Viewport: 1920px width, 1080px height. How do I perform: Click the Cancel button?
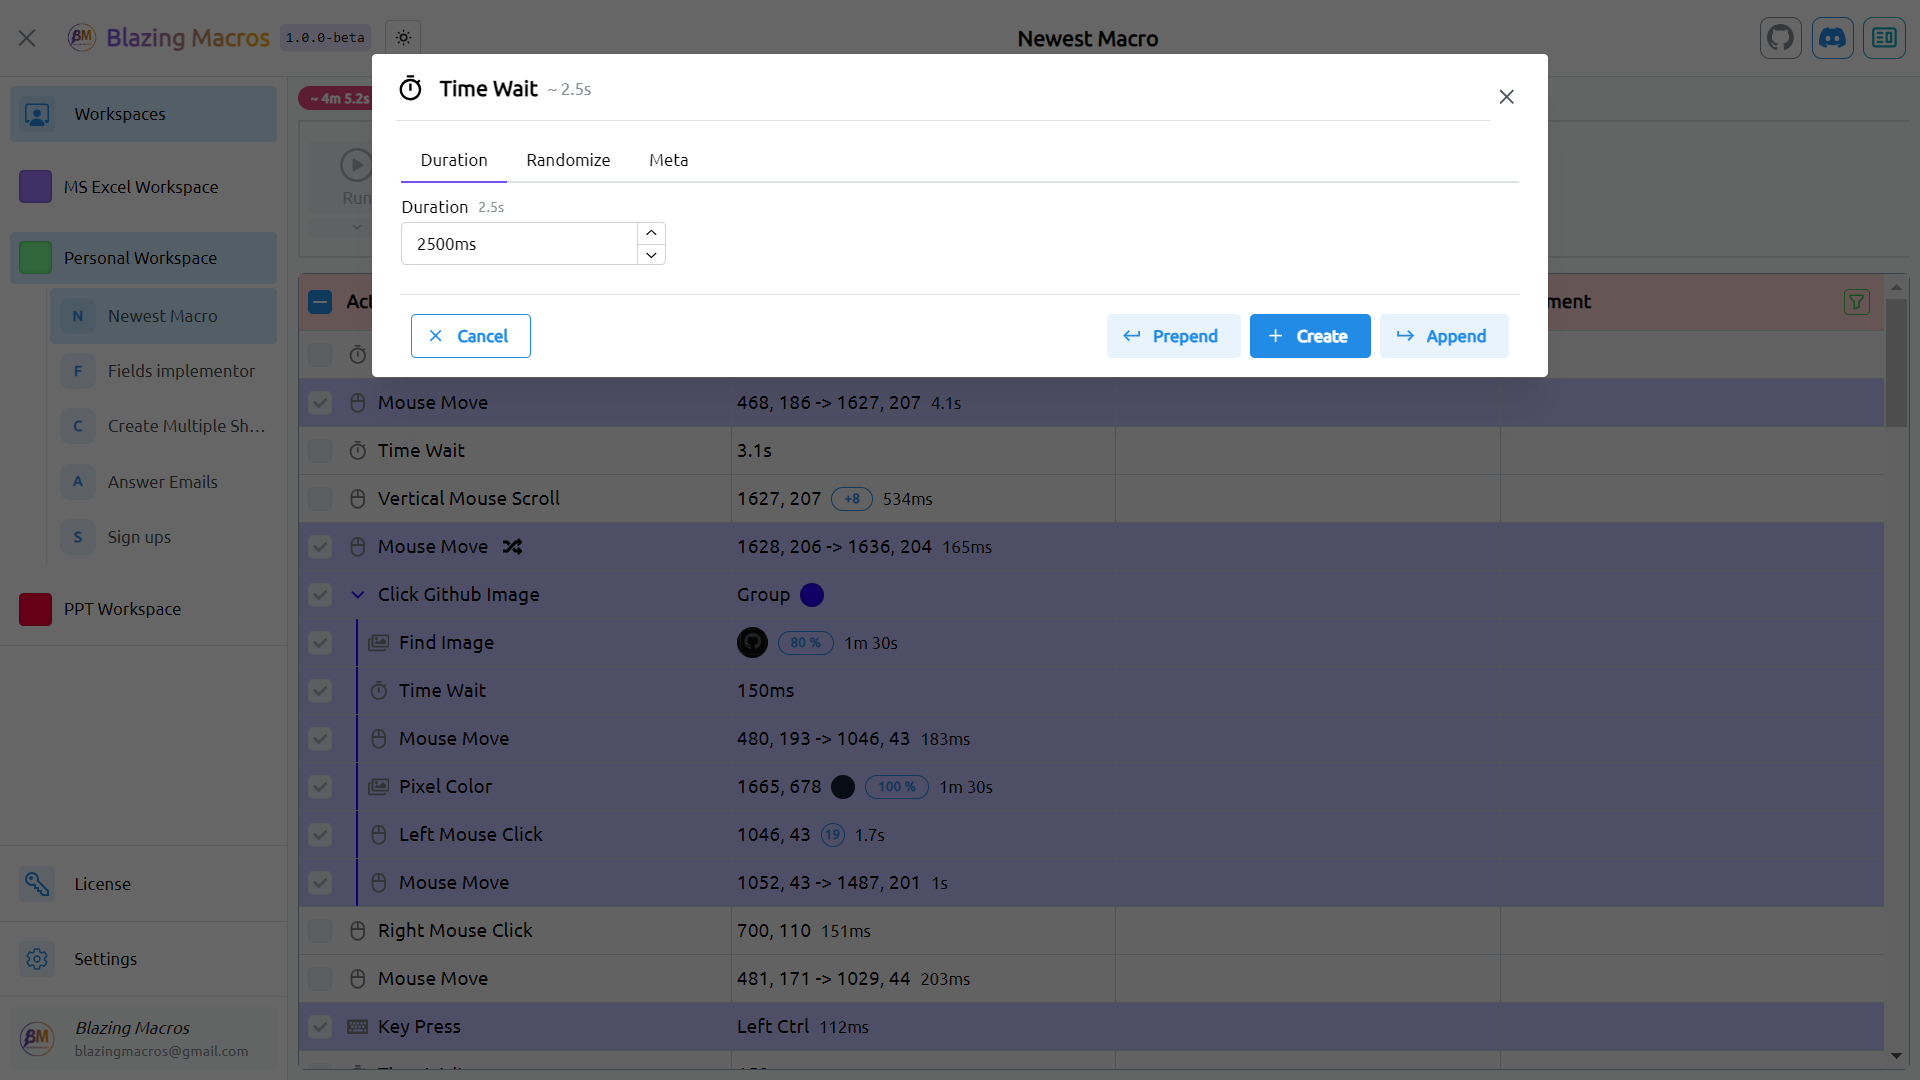tap(470, 336)
